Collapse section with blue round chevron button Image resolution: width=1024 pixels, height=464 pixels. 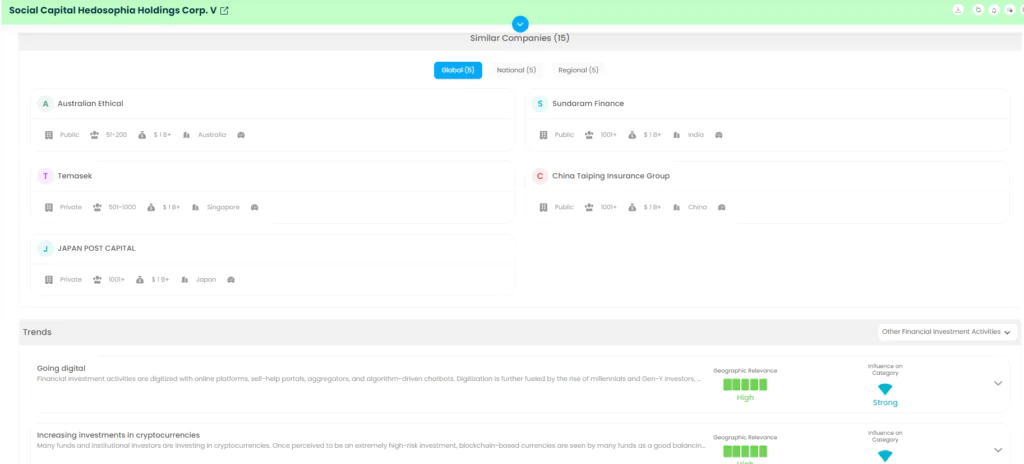[x=520, y=24]
